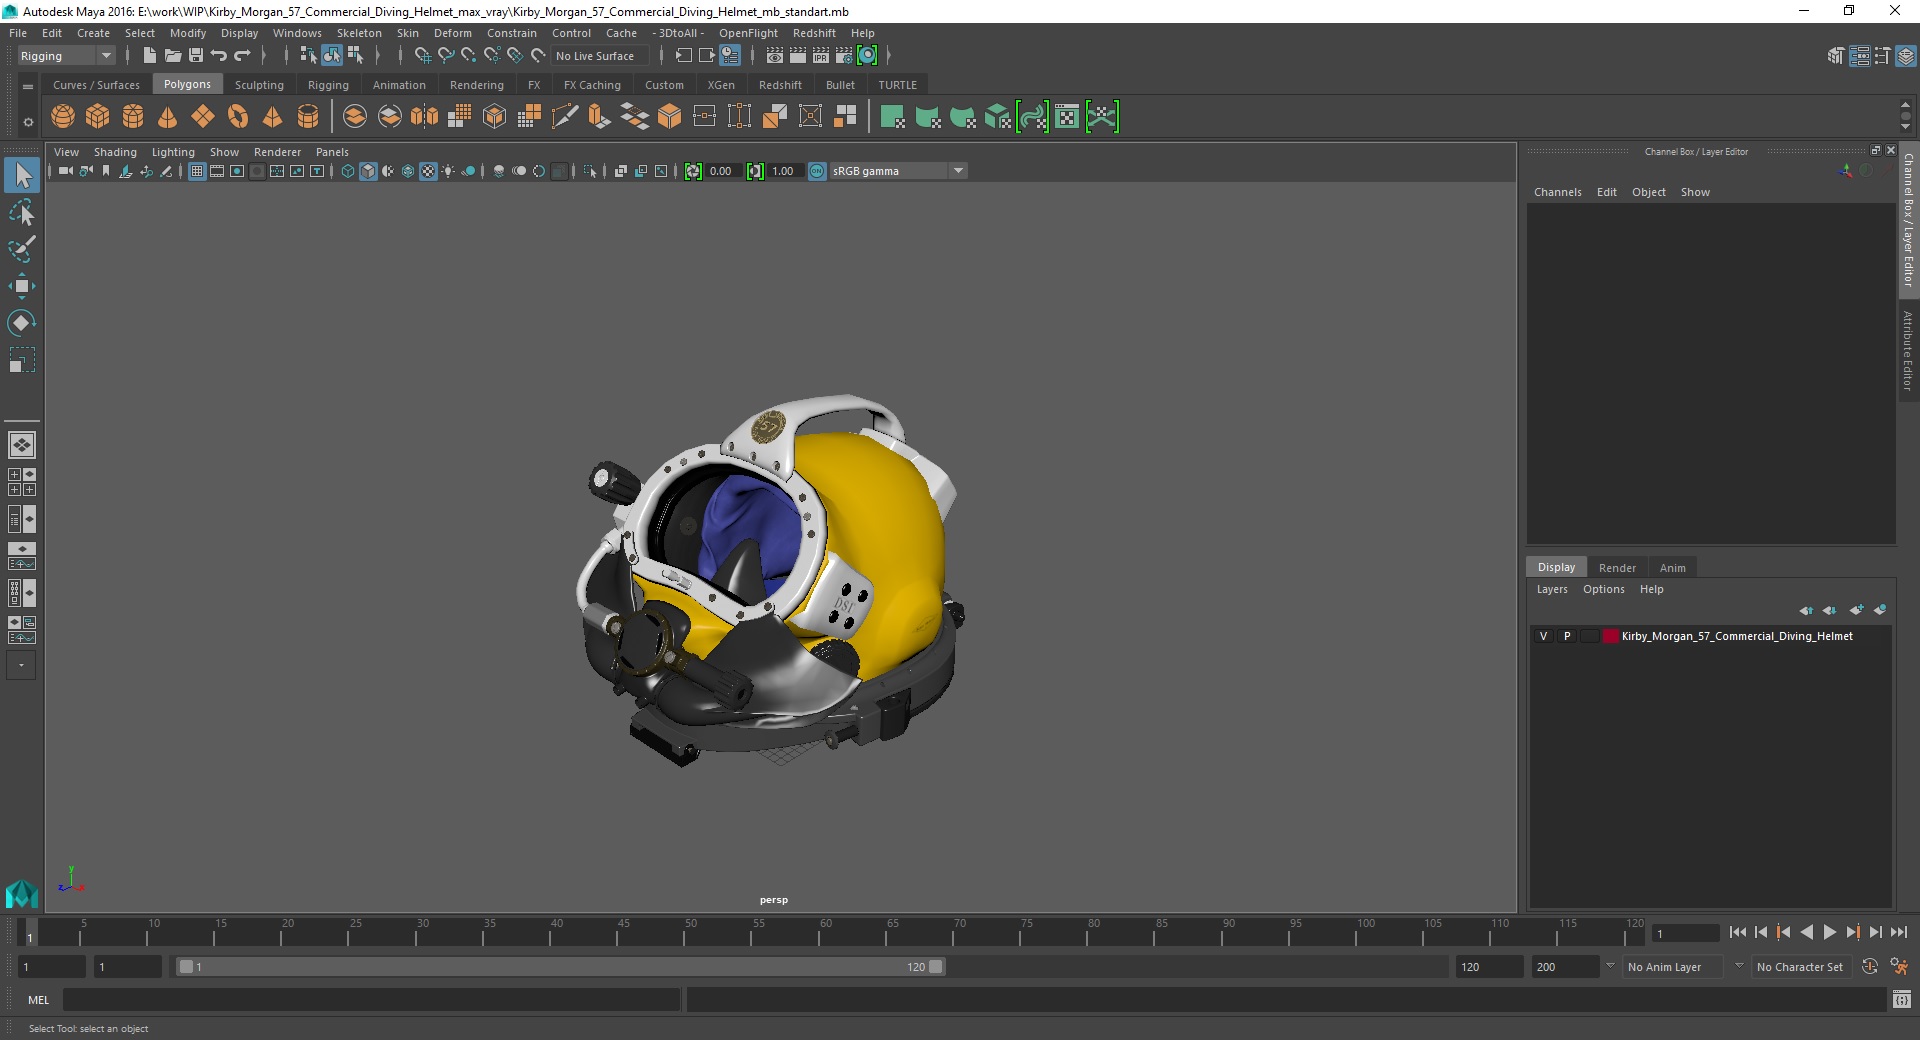Open the Layers menu in Layer Editor
The image size is (1920, 1040).
pyautogui.click(x=1552, y=589)
